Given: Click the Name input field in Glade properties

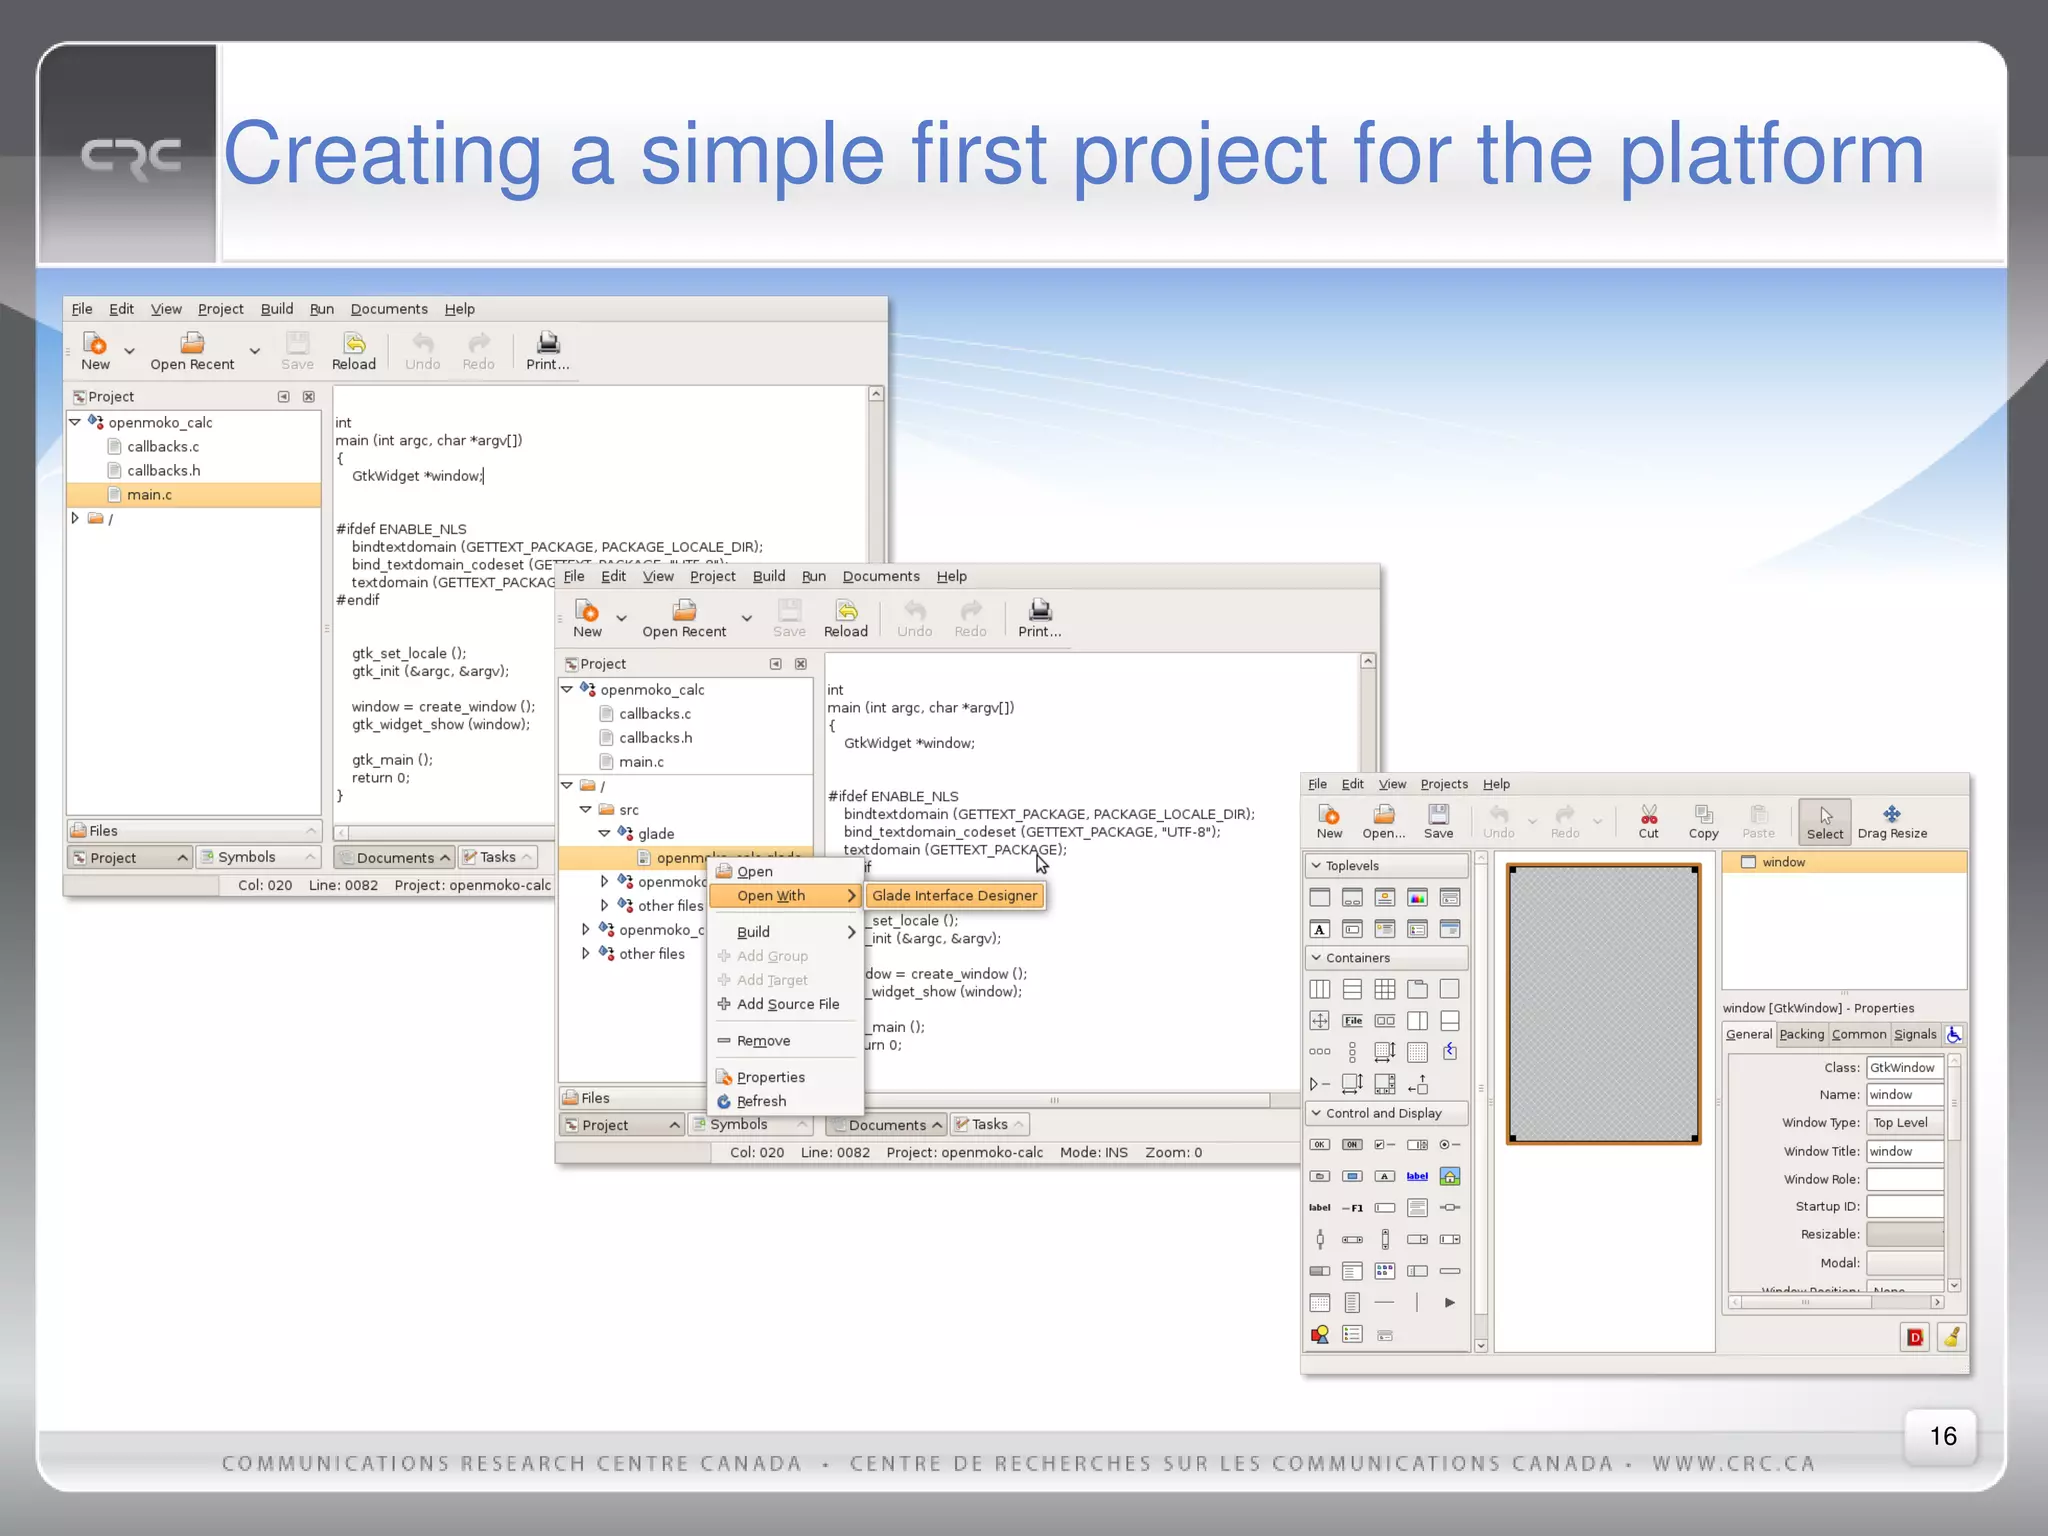Looking at the screenshot, I should coord(1905,1094).
